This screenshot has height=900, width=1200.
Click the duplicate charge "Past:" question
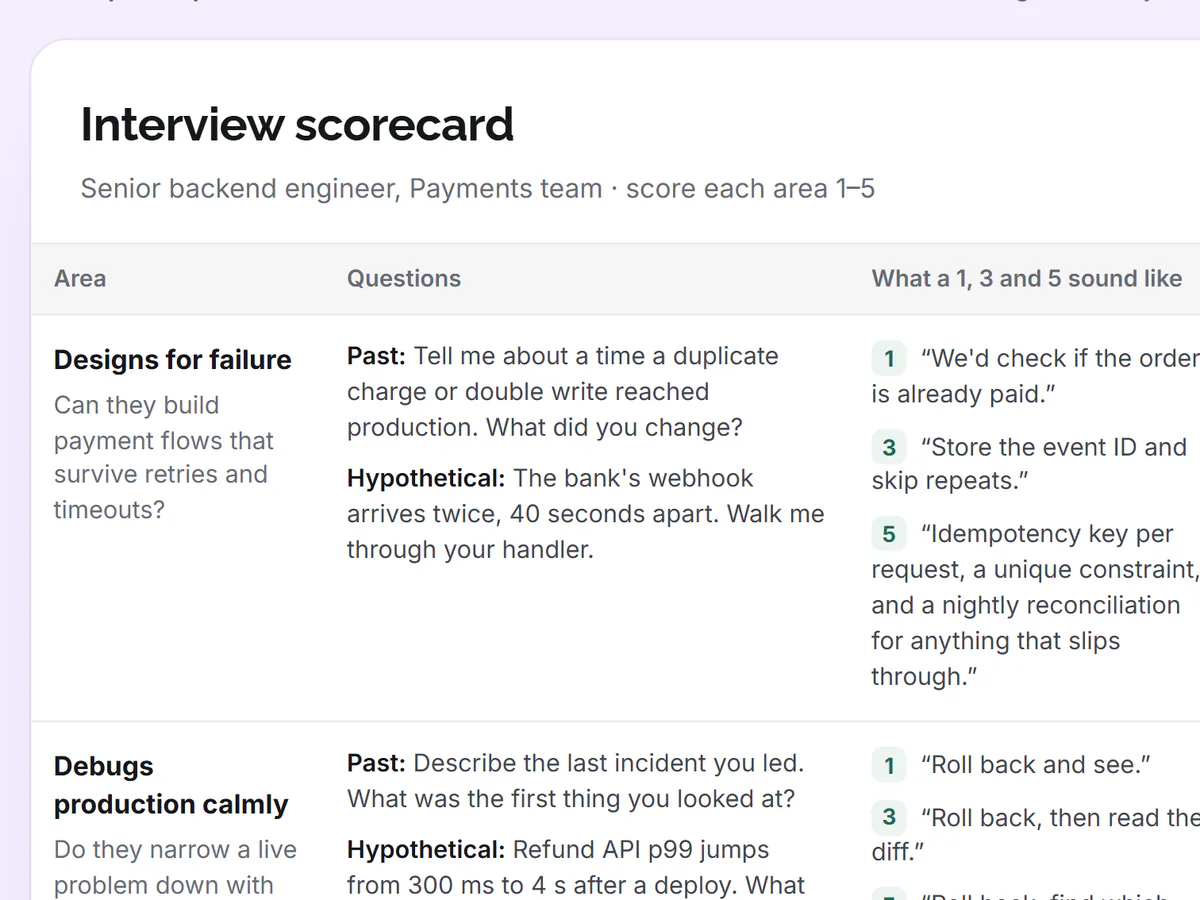563,392
